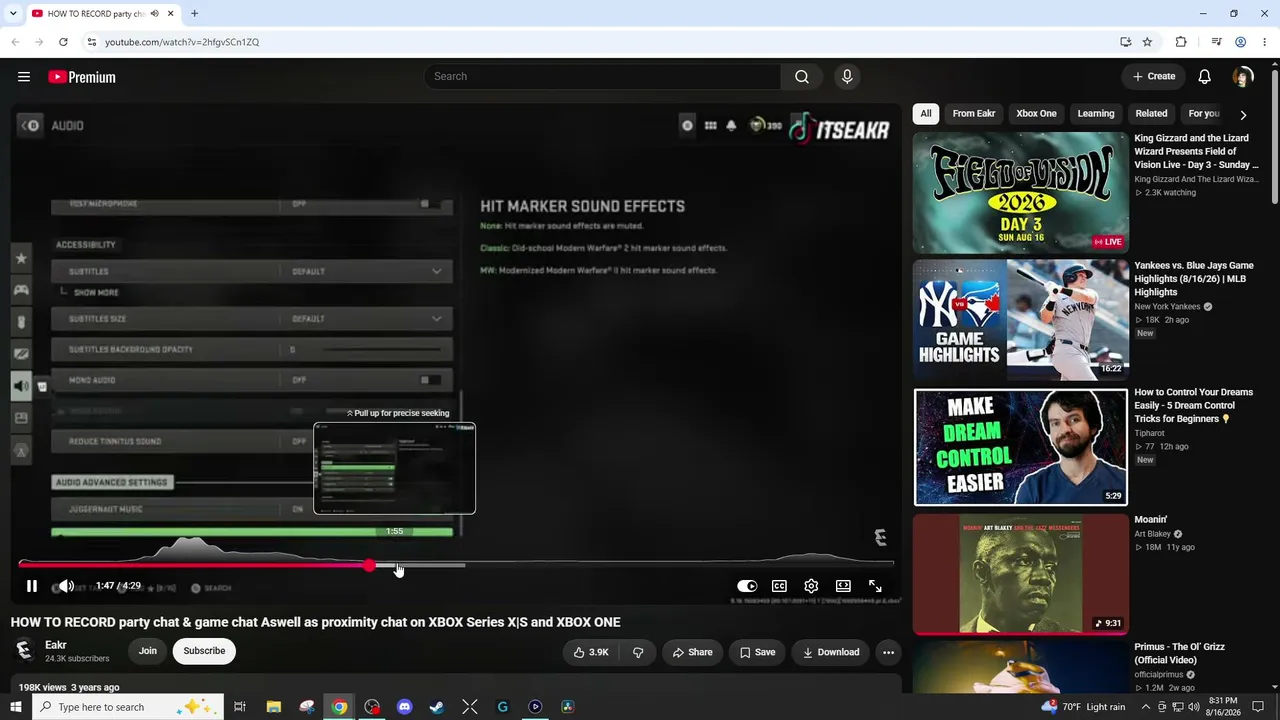Bookmark this page with the star

point(1147,42)
